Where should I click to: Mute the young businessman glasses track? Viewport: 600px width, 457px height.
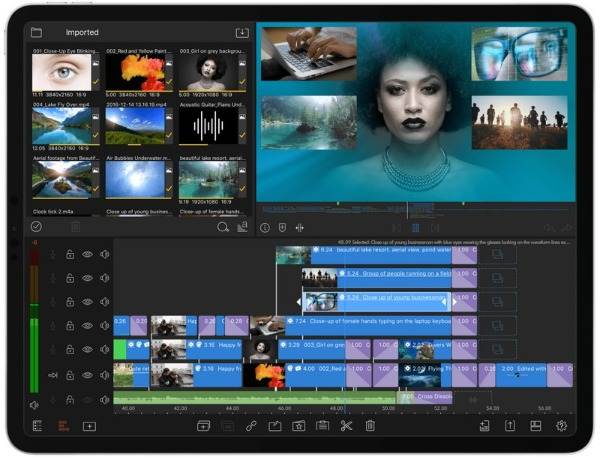point(104,302)
